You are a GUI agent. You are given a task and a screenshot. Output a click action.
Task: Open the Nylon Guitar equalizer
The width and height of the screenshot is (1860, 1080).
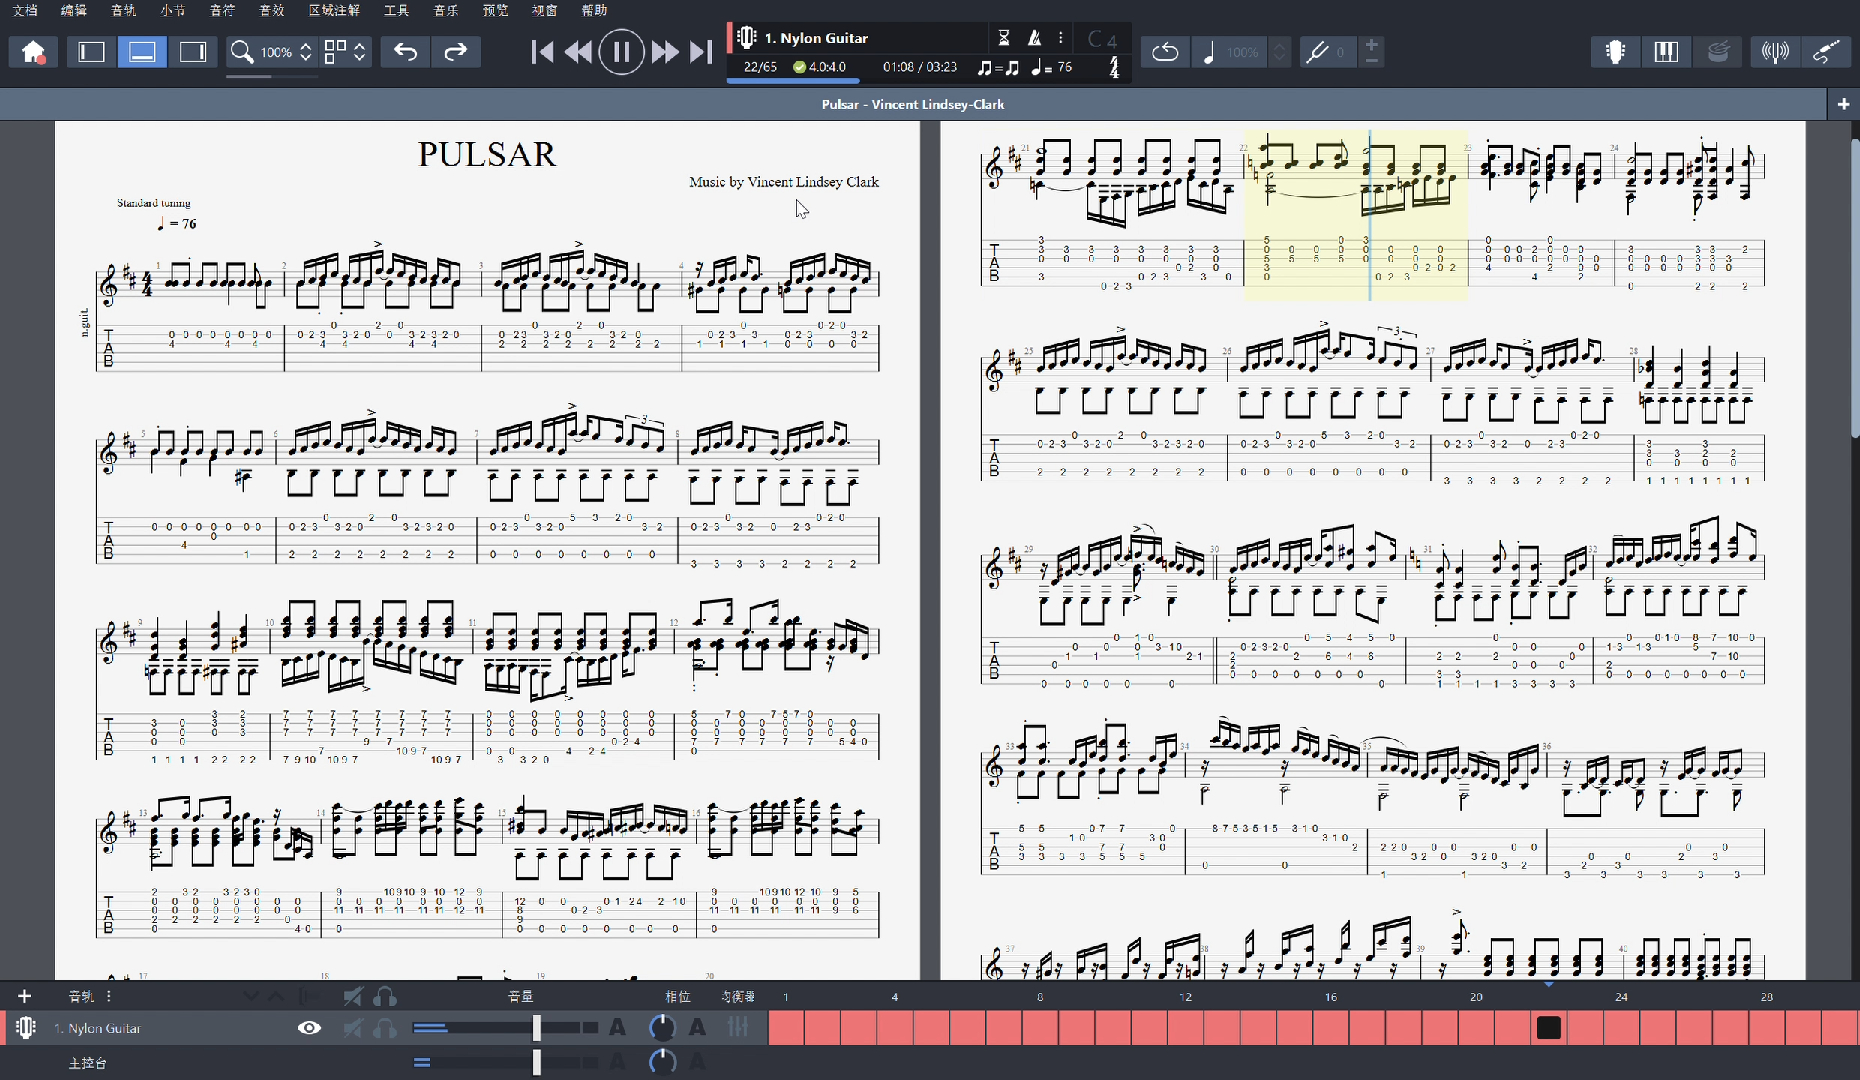738,1027
